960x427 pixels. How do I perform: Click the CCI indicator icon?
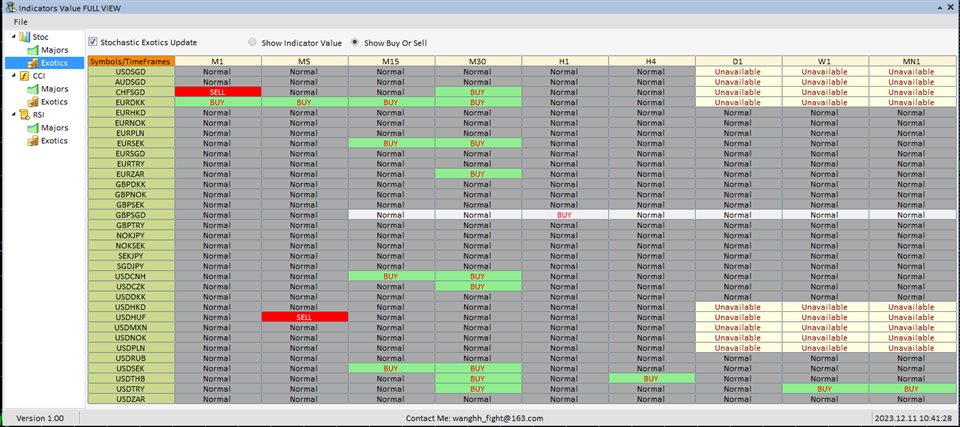(24, 76)
